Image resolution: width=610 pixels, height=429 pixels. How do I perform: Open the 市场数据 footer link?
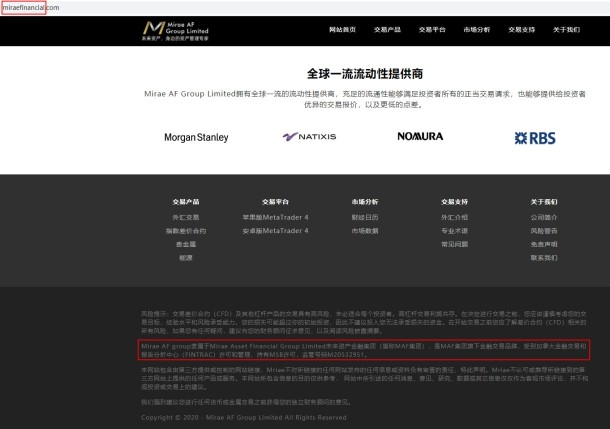coord(365,231)
